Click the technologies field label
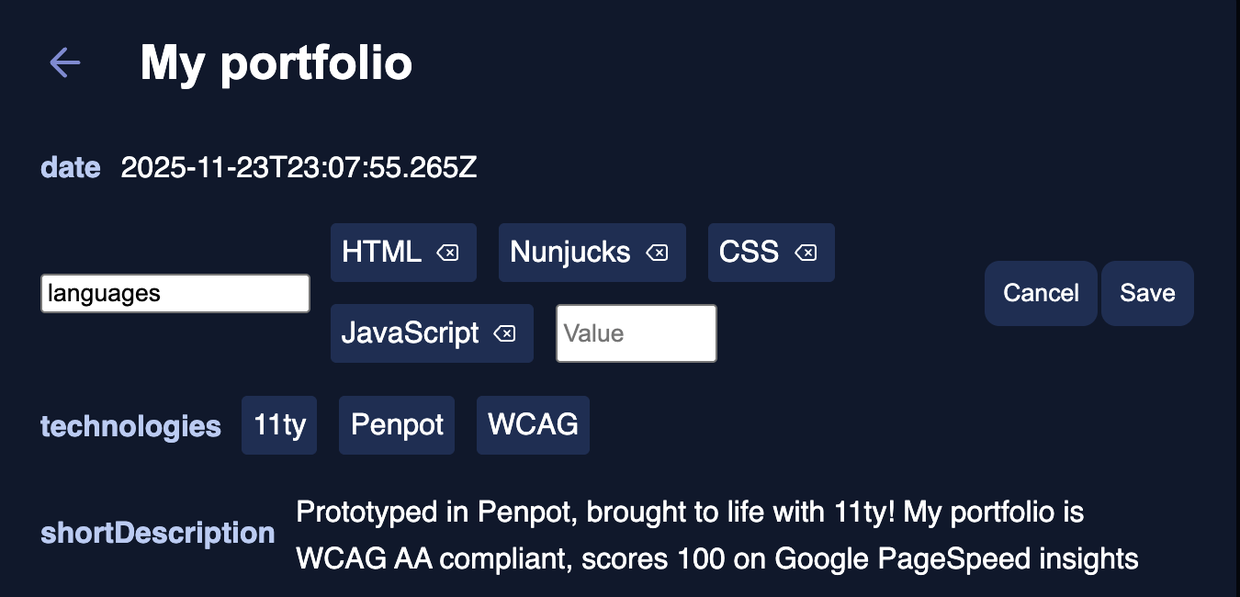Screen dimensions: 1240x597 (130, 426)
